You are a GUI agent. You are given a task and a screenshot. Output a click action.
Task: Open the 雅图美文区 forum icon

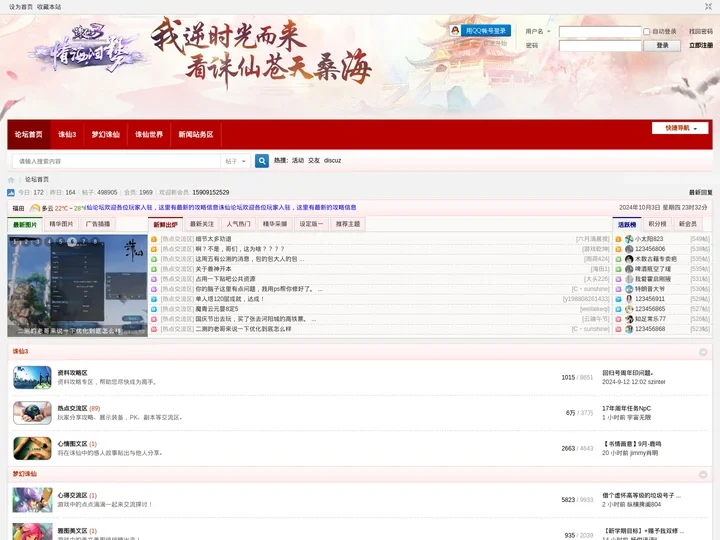(x=32, y=532)
